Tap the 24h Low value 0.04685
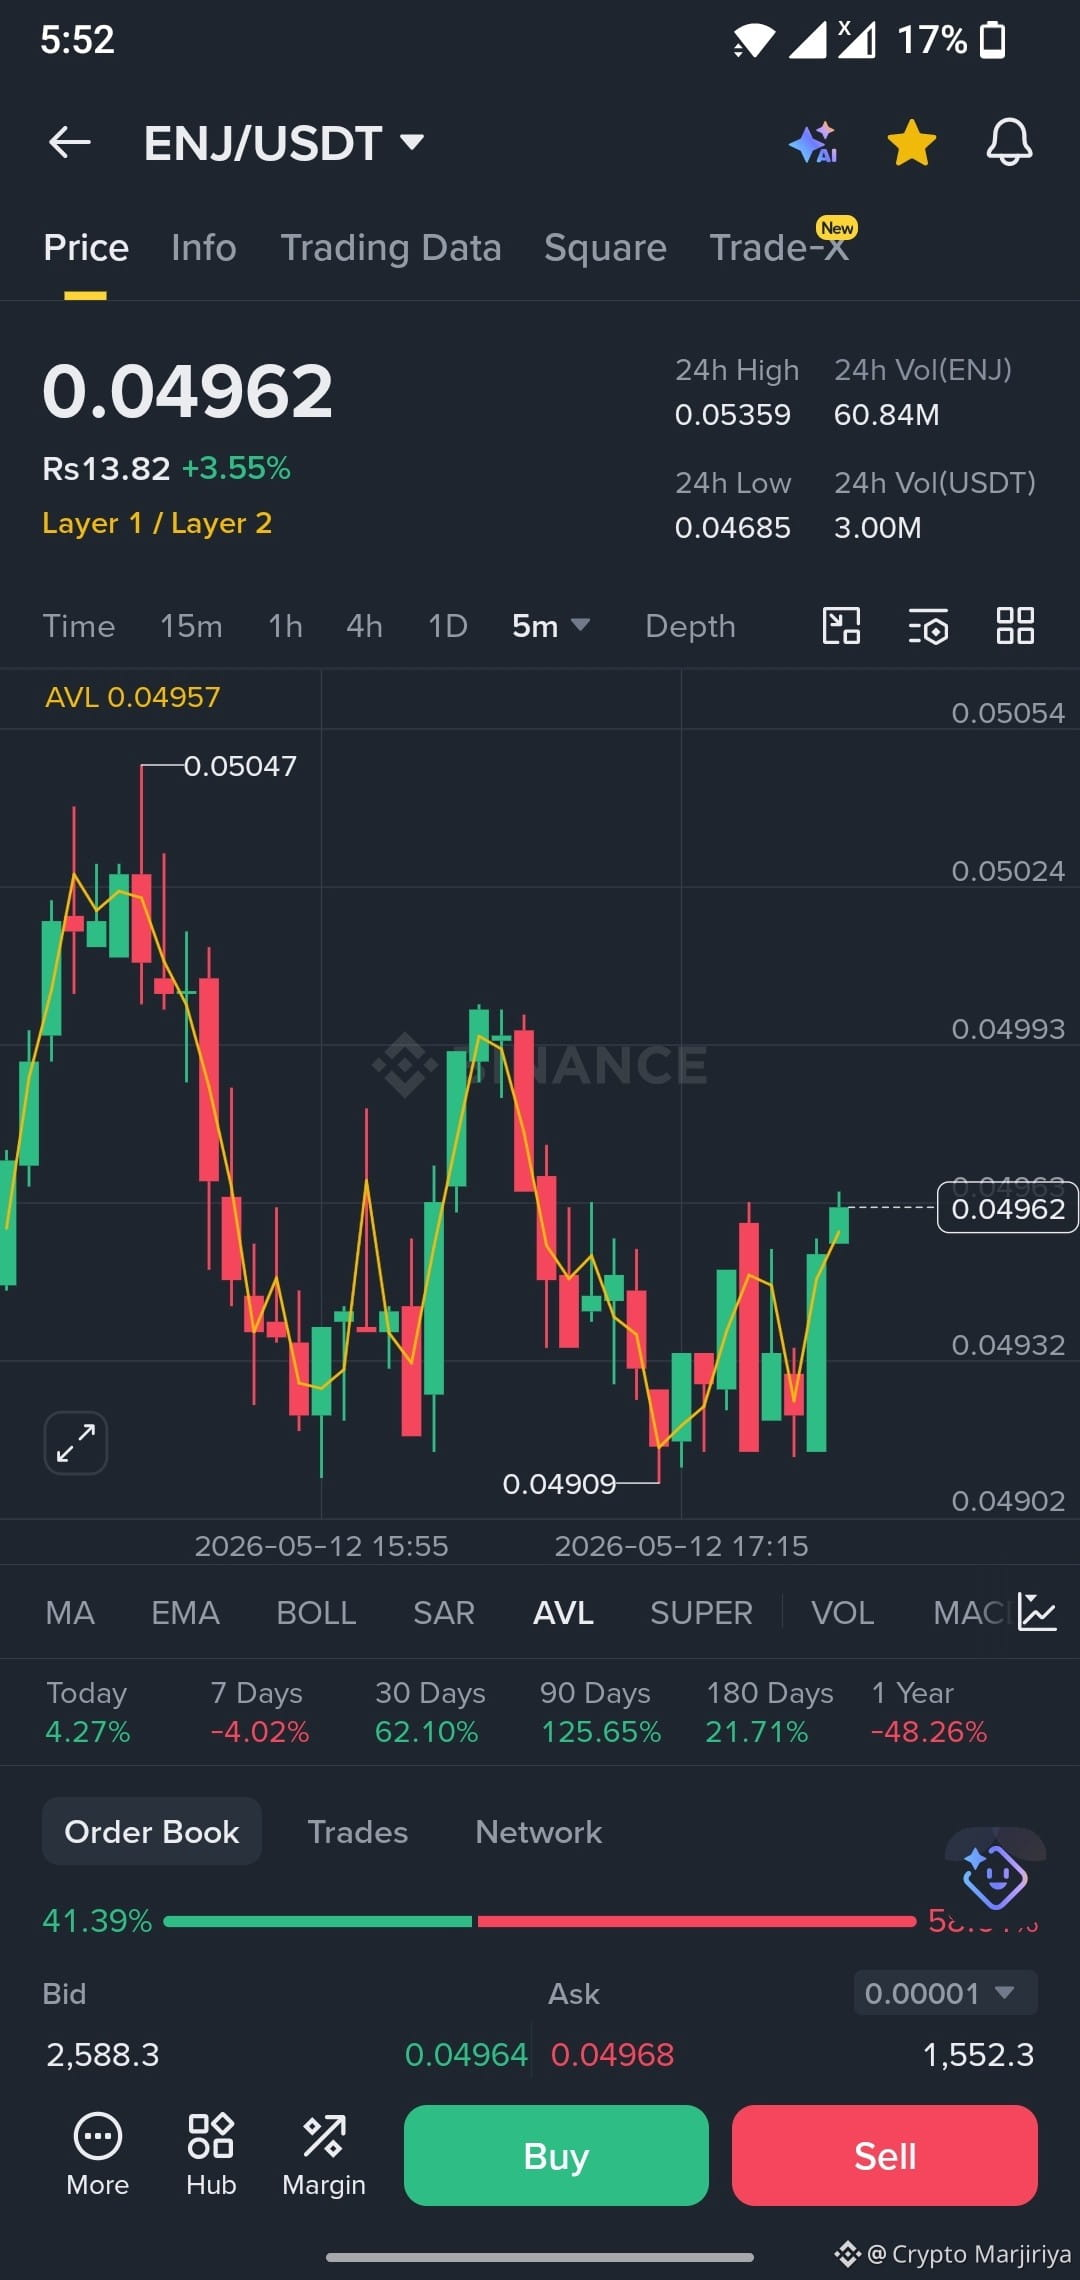Viewport: 1080px width, 2280px height. 733,527
